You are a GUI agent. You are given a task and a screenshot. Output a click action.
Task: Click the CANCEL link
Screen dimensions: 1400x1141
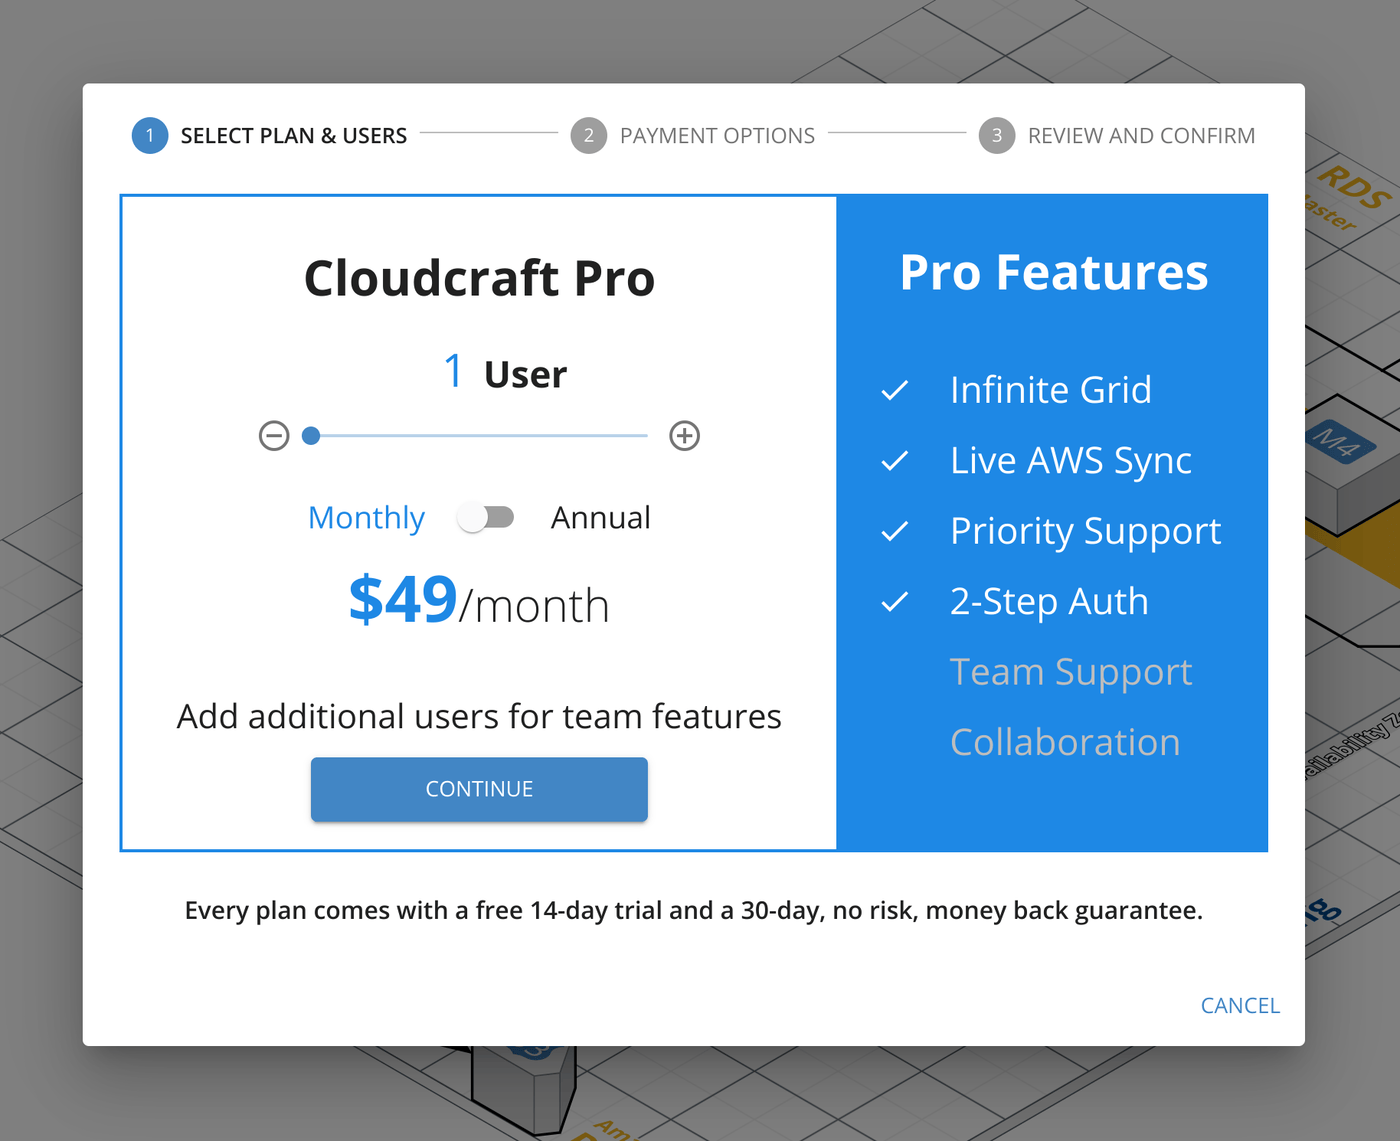click(1240, 1006)
